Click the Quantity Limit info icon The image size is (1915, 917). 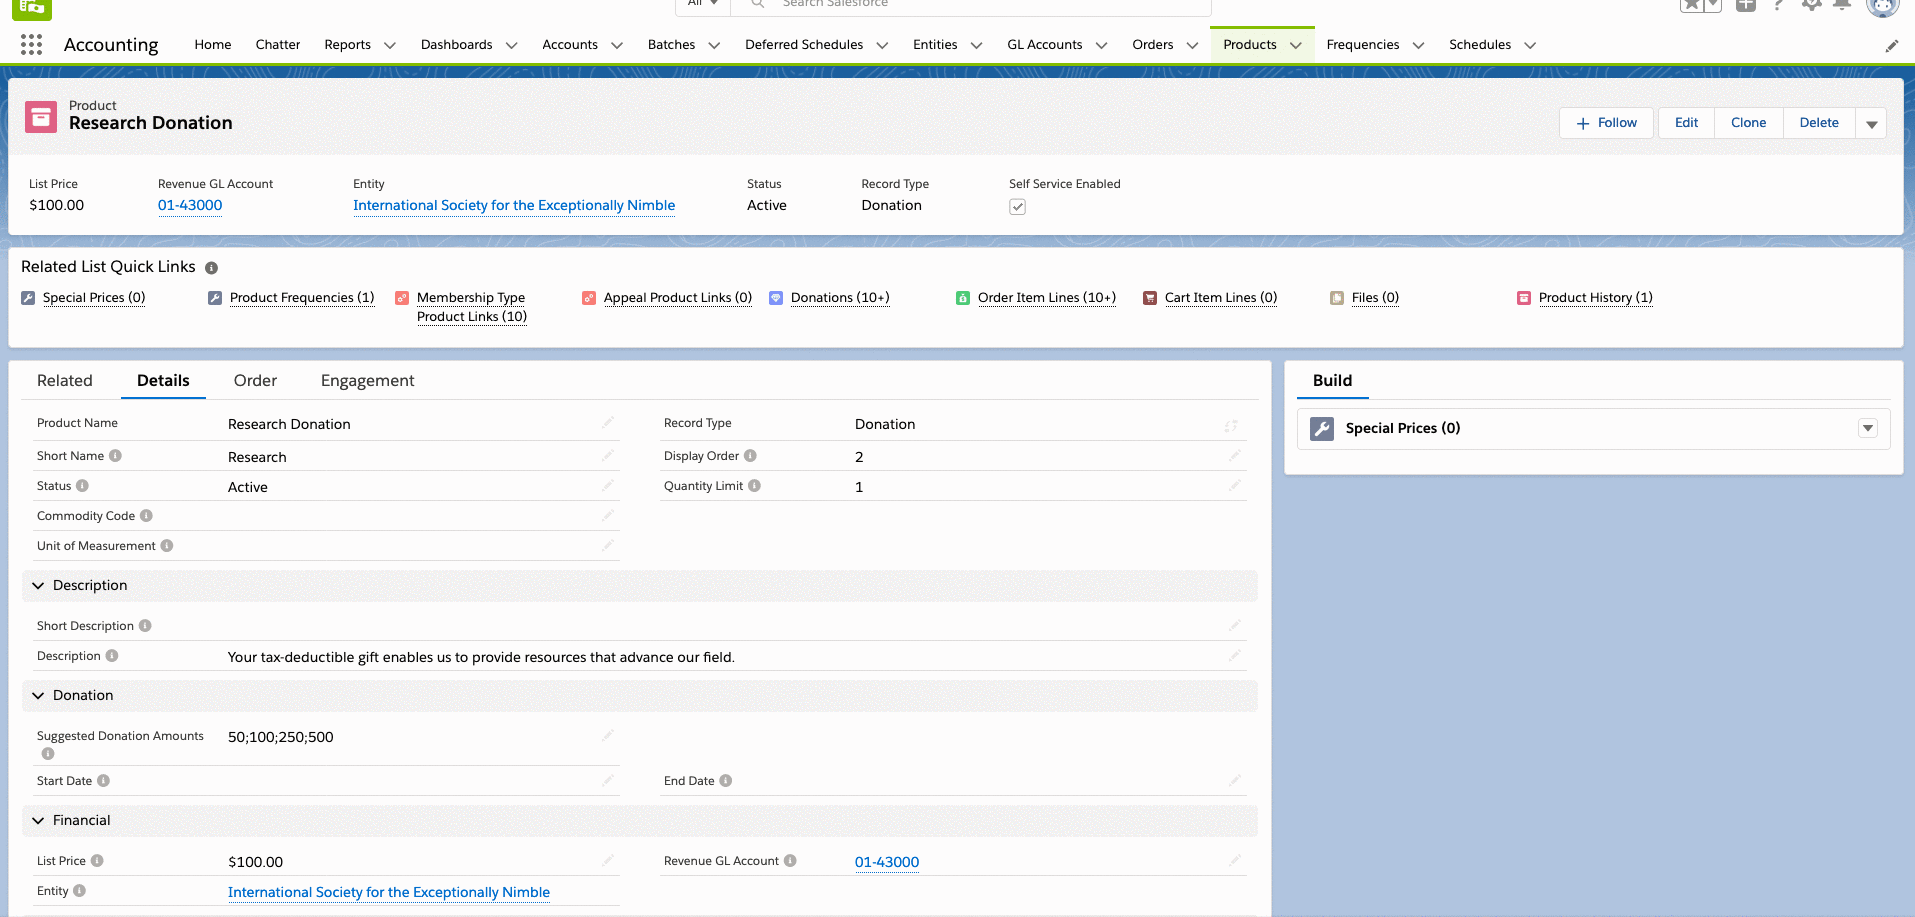755,486
